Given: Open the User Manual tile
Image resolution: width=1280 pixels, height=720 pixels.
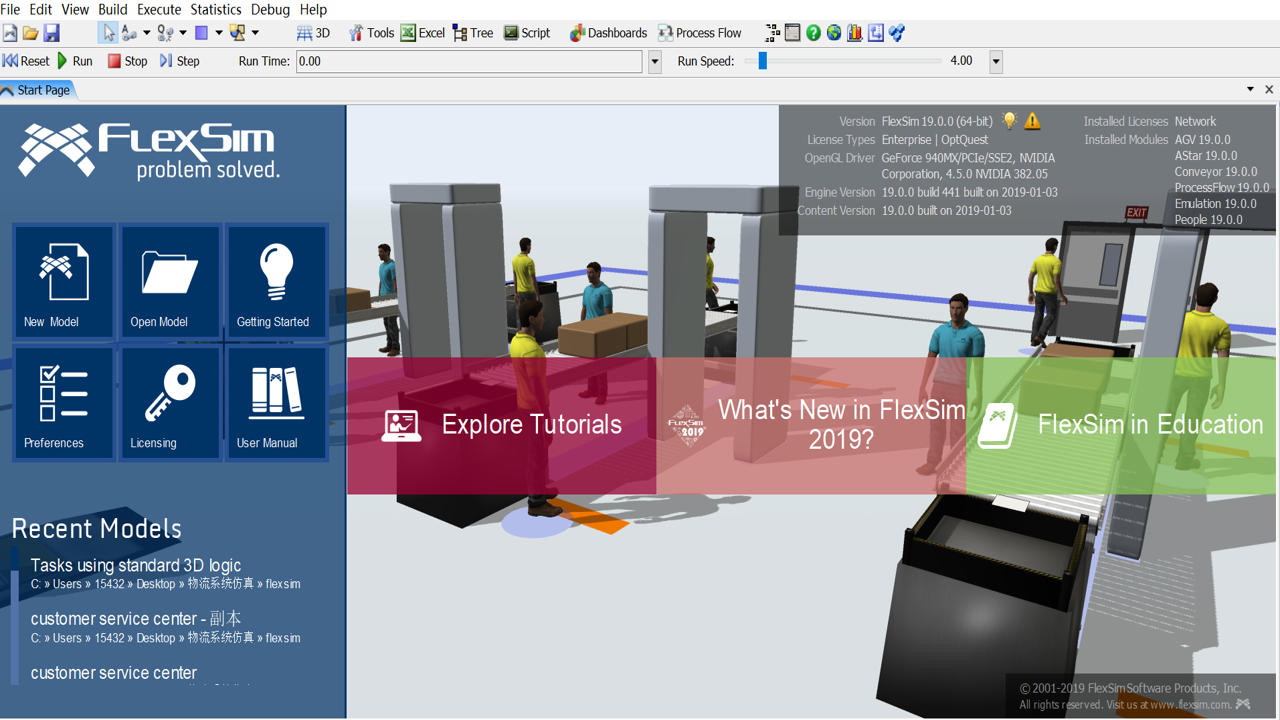Looking at the screenshot, I should click(x=277, y=403).
